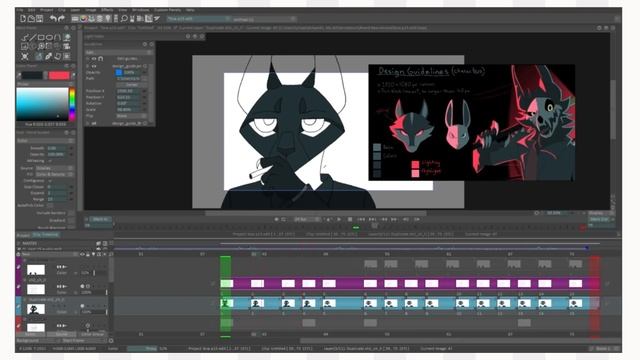Select the dark A color swatch
Image resolution: width=640 pixels, height=360 pixels.
coord(32,75)
